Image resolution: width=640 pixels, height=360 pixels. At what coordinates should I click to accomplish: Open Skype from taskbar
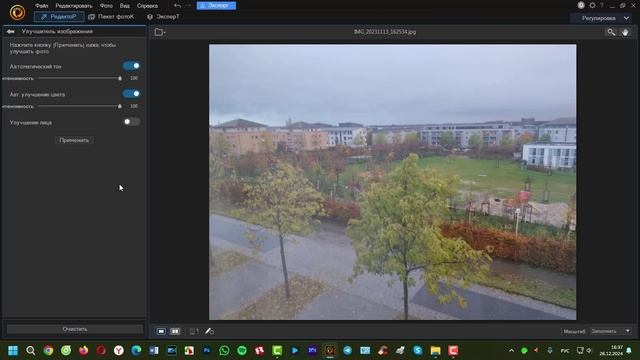click(x=418, y=351)
